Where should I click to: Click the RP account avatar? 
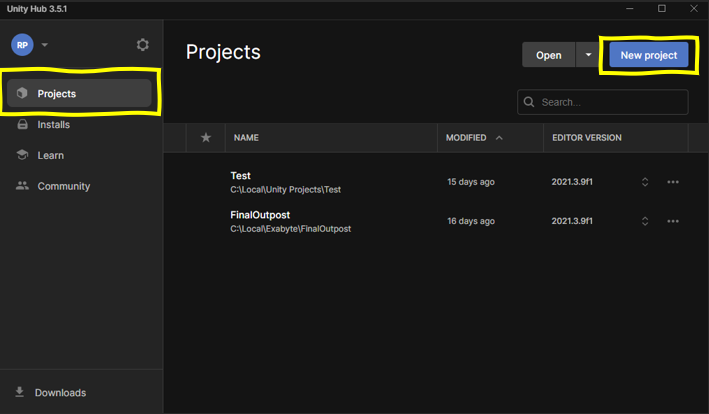pos(22,45)
